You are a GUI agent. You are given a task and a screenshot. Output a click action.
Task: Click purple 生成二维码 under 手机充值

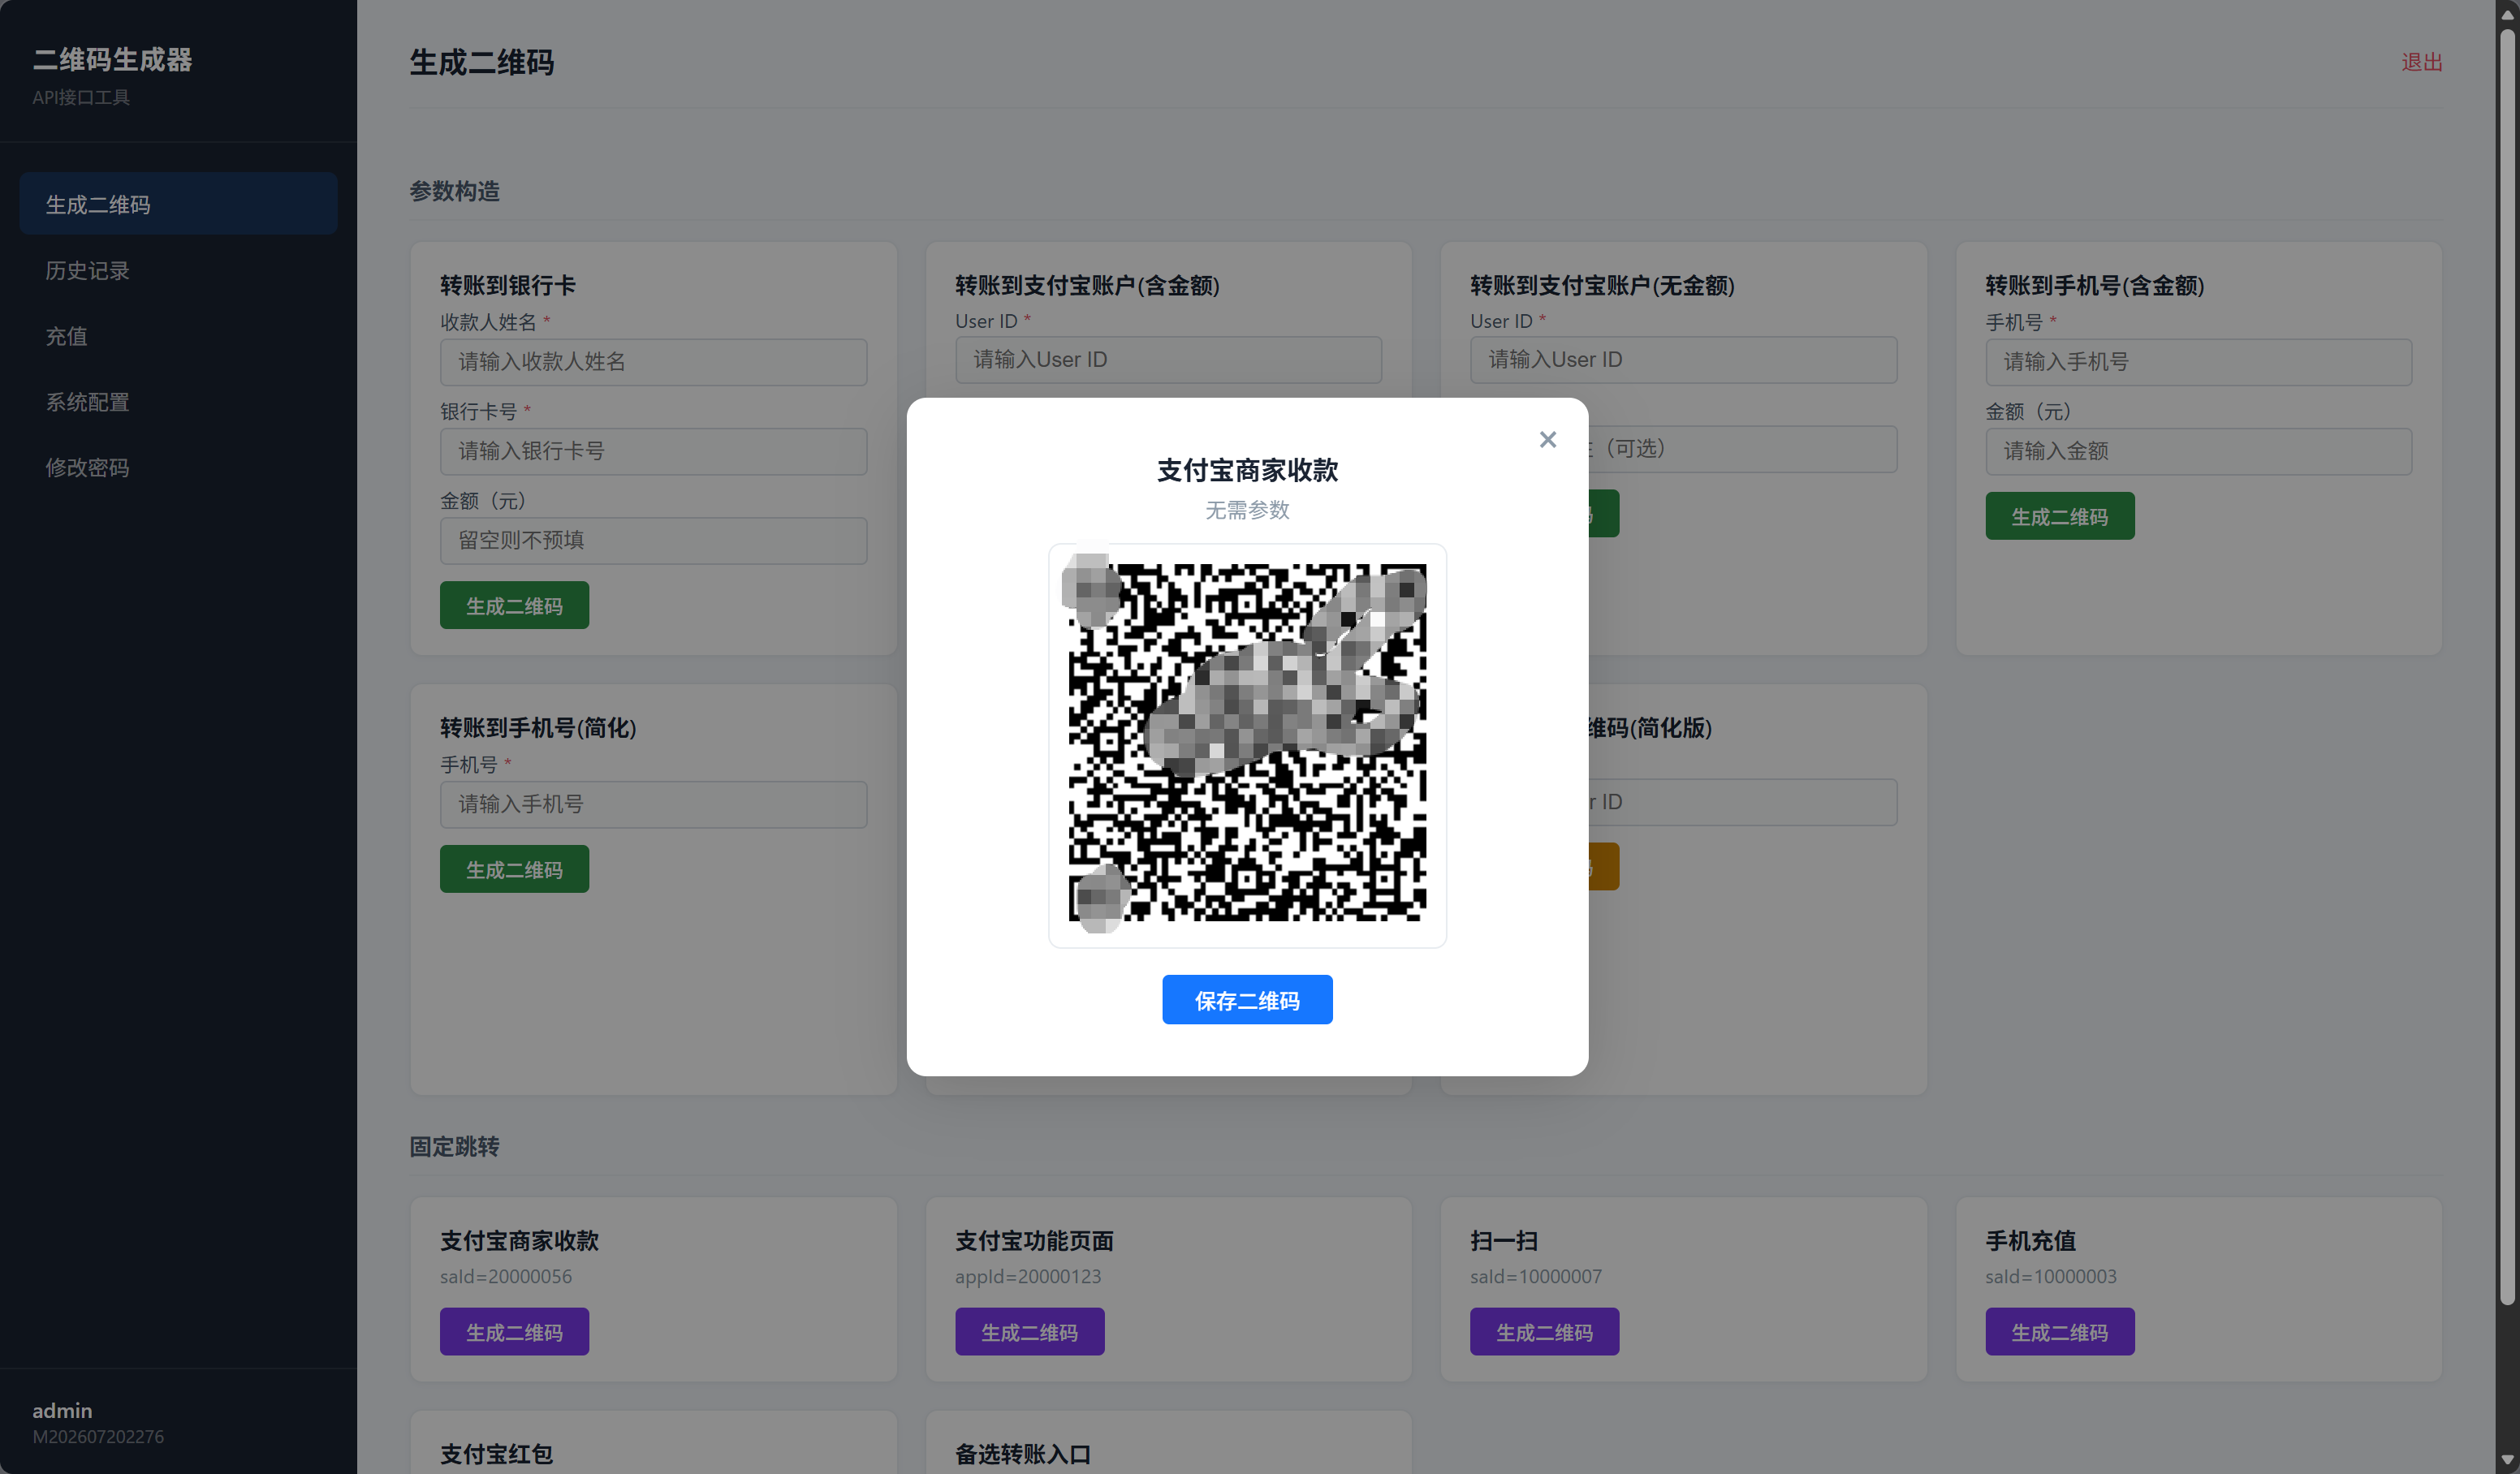click(x=2059, y=1332)
